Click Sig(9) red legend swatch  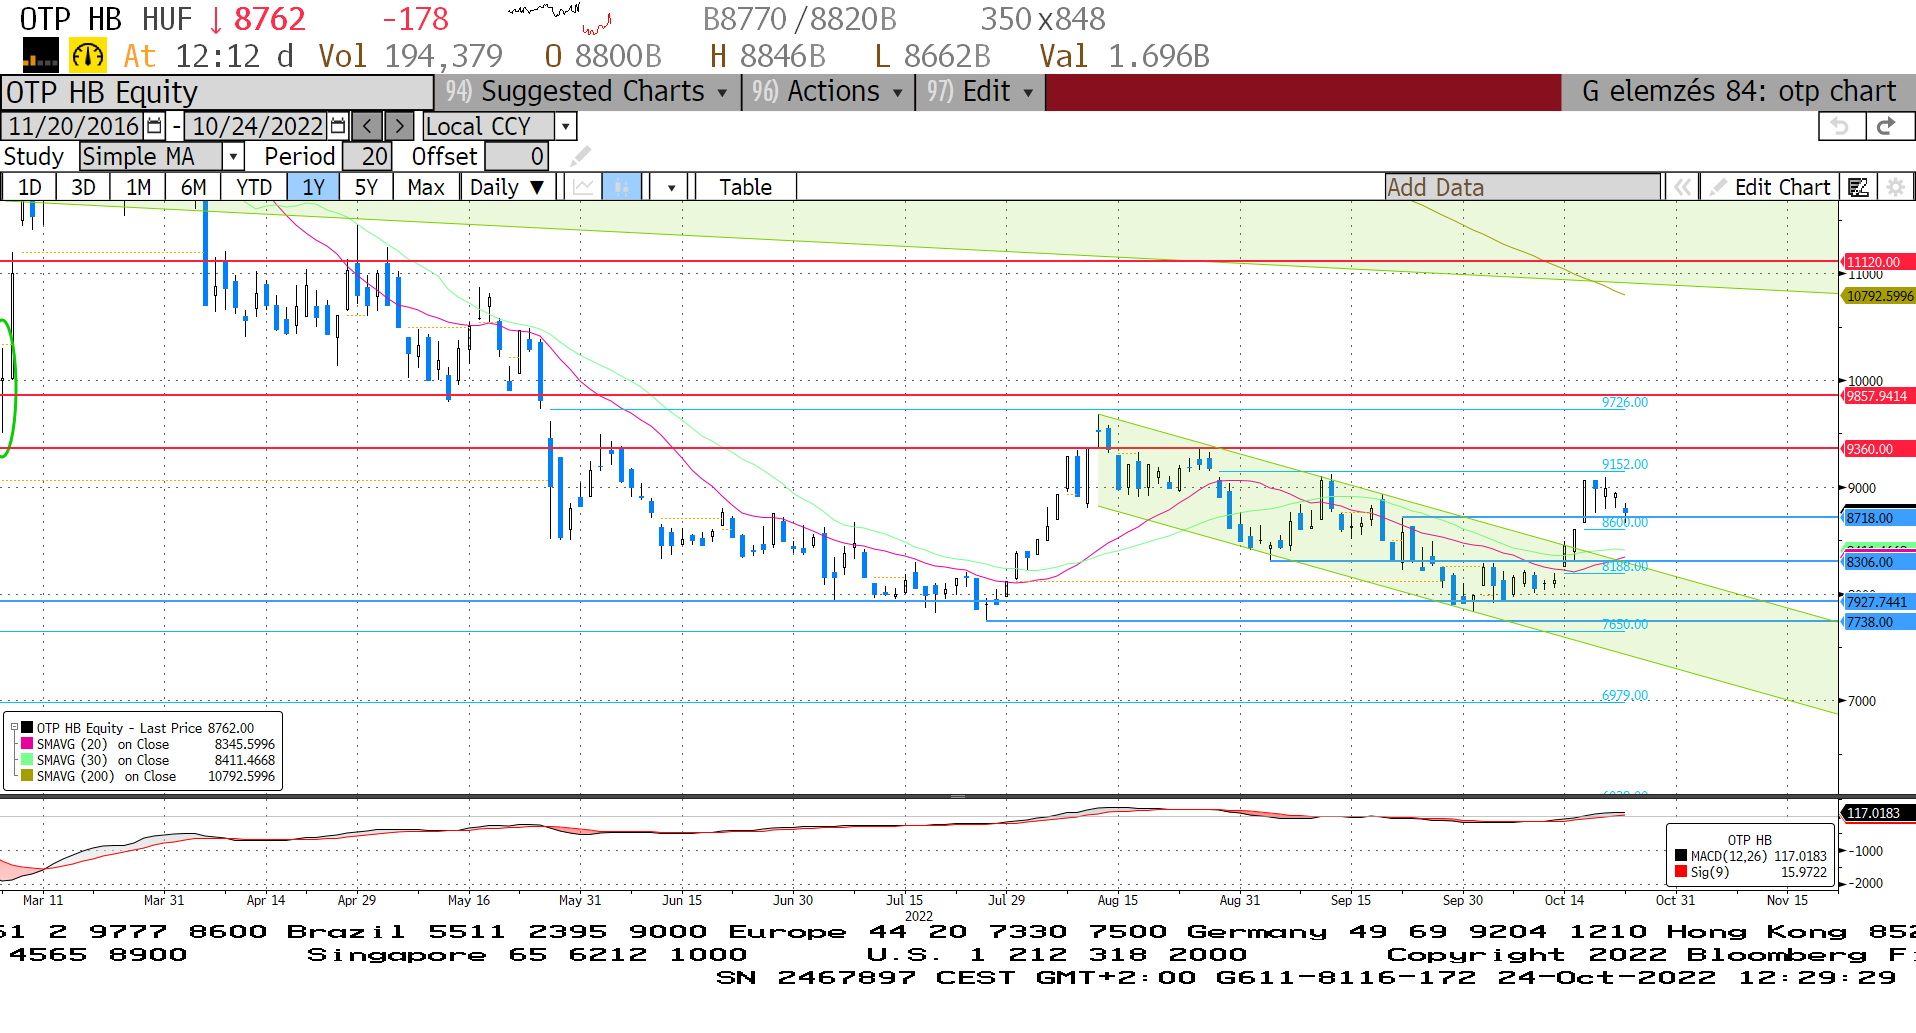(x=1681, y=872)
